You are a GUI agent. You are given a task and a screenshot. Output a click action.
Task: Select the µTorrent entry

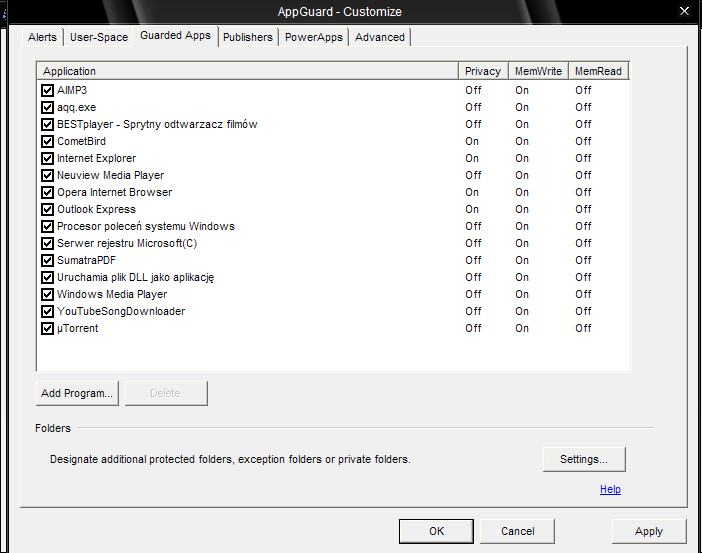(x=77, y=329)
